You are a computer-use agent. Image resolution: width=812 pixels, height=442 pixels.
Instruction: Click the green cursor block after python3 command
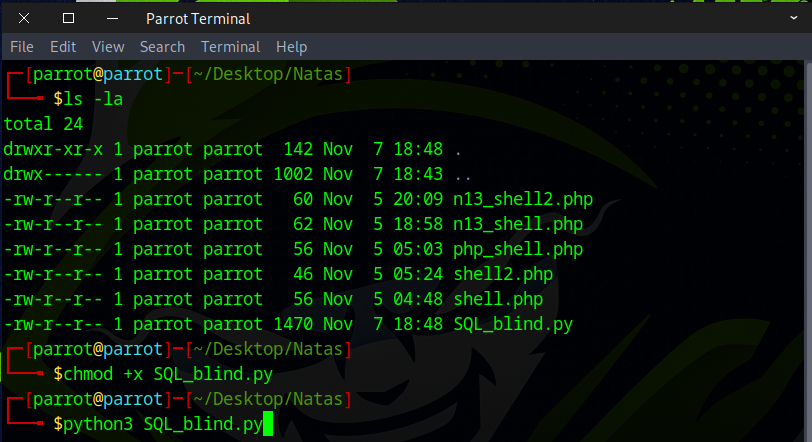268,424
